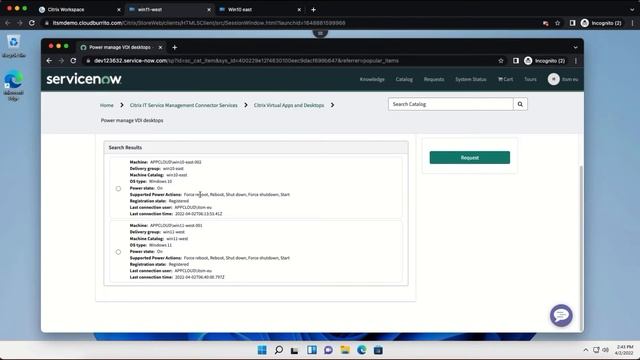Image resolution: width=640 pixels, height=360 pixels.
Task: Add a new tab in the inner browser
Action: point(175,47)
